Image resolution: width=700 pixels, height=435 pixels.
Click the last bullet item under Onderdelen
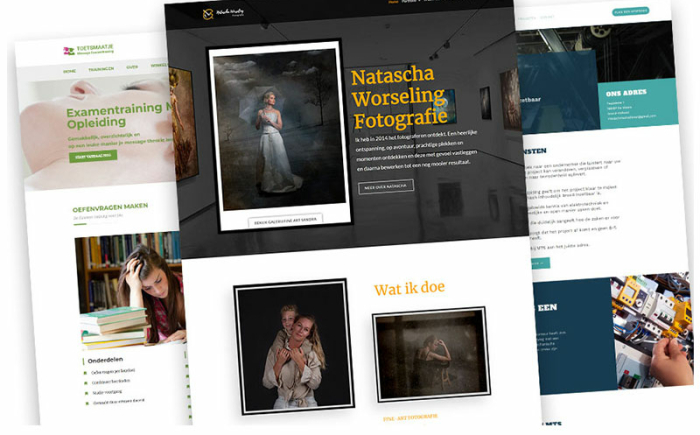pos(118,402)
